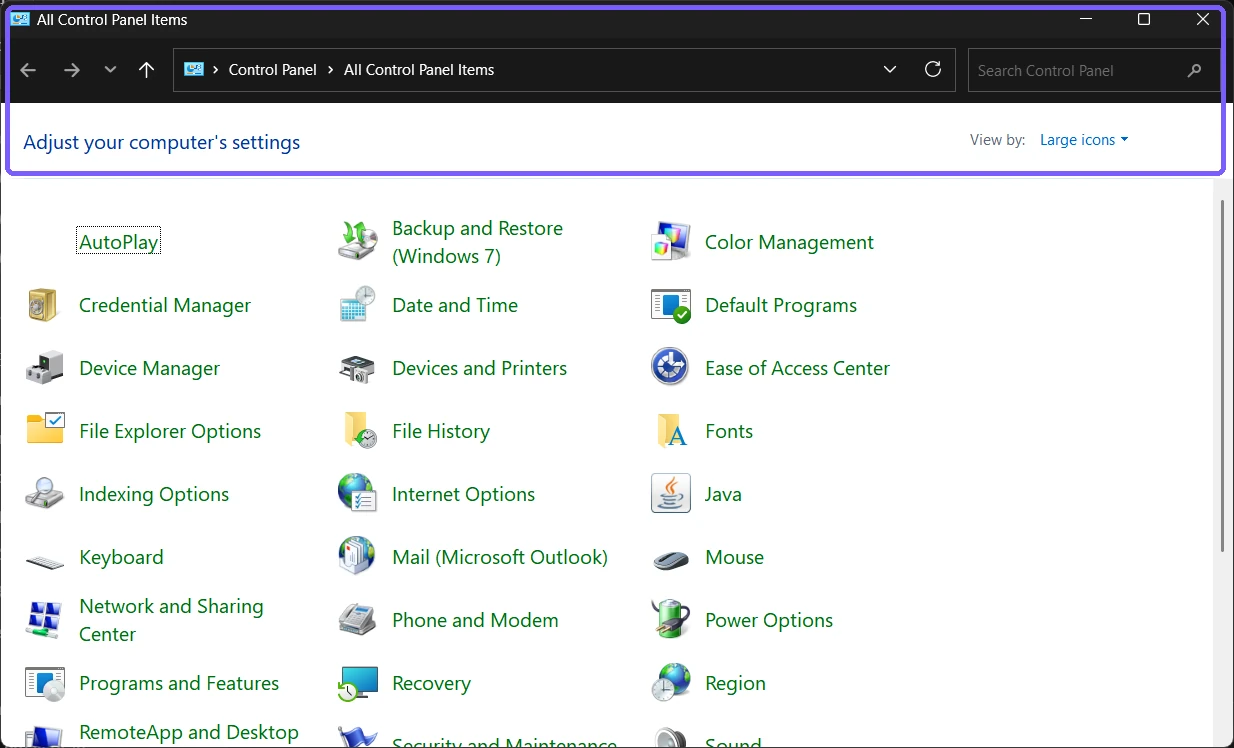Viewport: 1234px width, 748px height.
Task: Click the Control Panel title bar icon
Action: pos(20,19)
